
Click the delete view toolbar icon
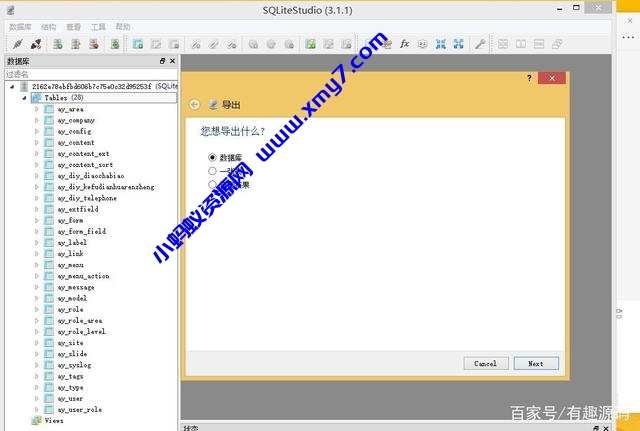coord(347,44)
